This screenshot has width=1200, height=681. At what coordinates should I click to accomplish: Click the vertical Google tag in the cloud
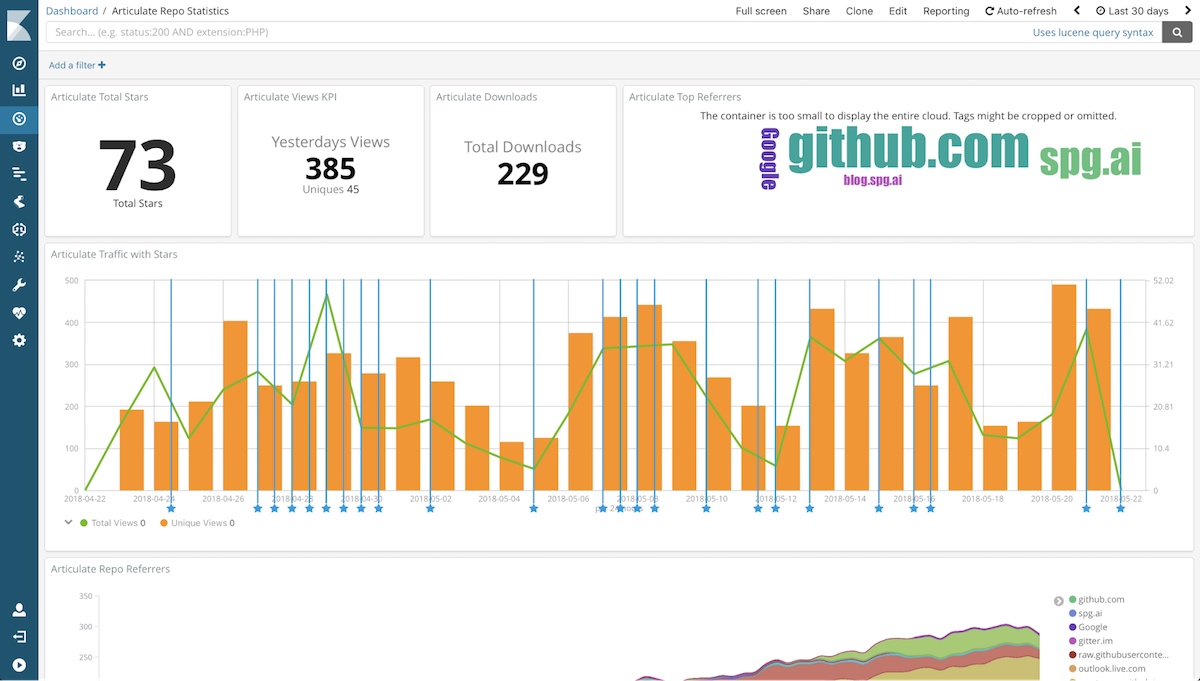coord(769,158)
